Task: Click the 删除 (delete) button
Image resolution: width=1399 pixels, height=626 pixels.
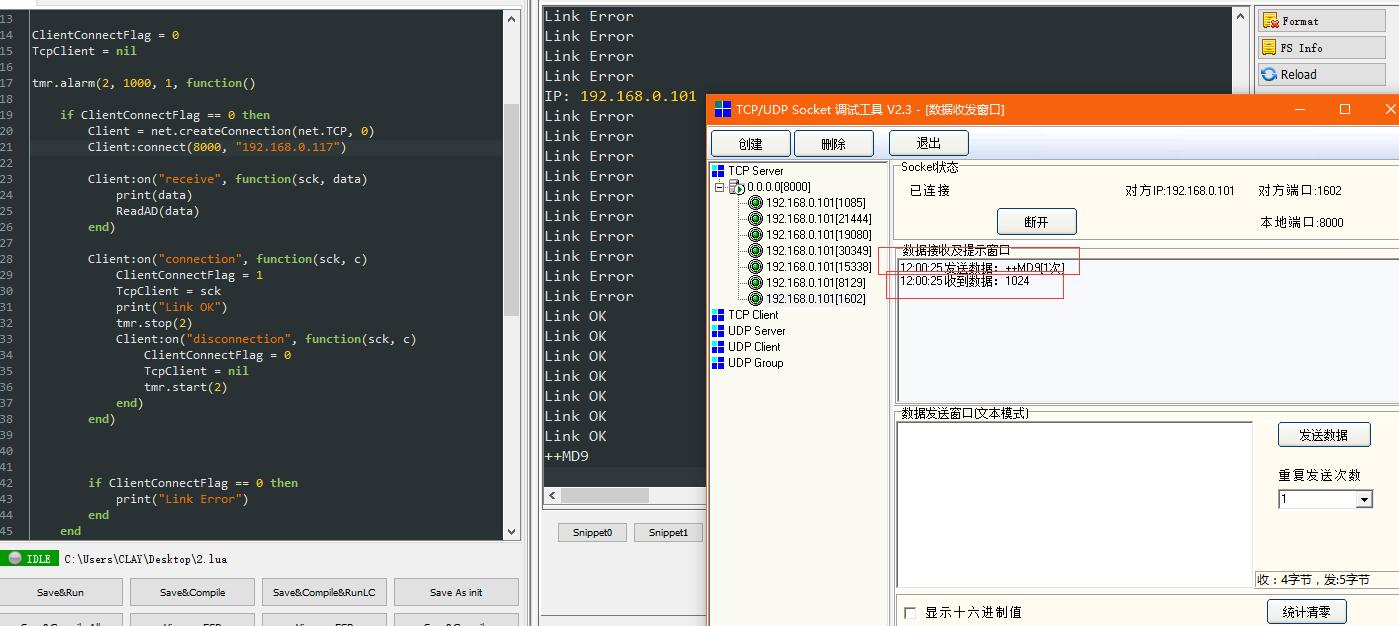Action: 833,144
